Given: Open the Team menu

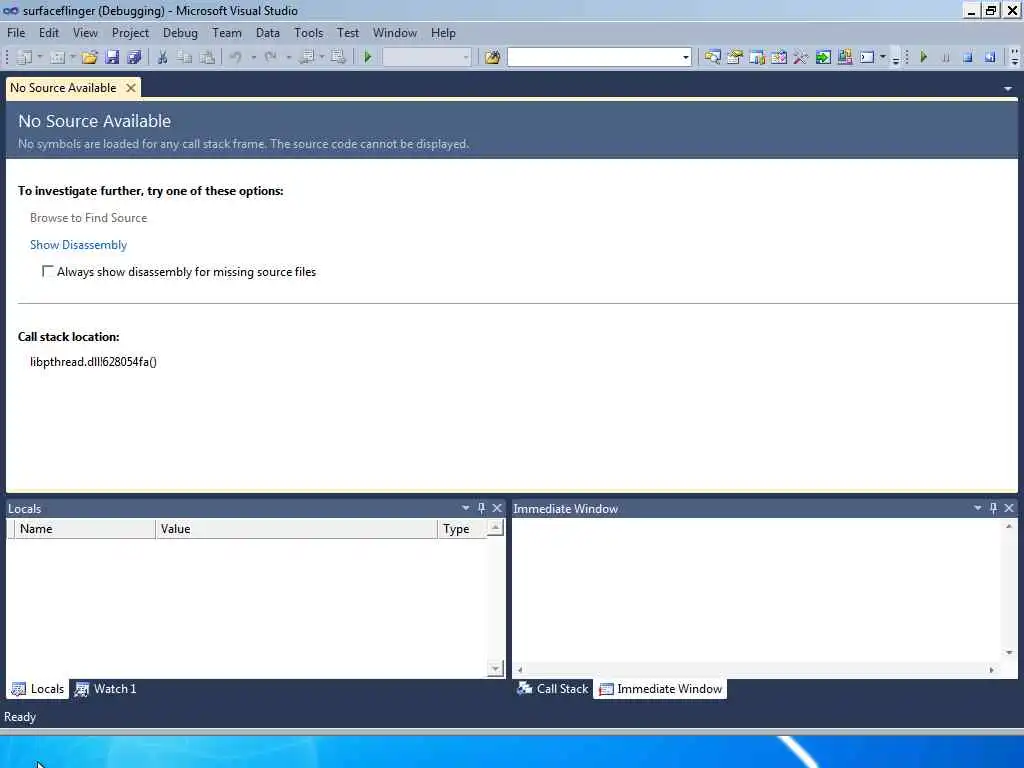Looking at the screenshot, I should pyautogui.click(x=227, y=33).
